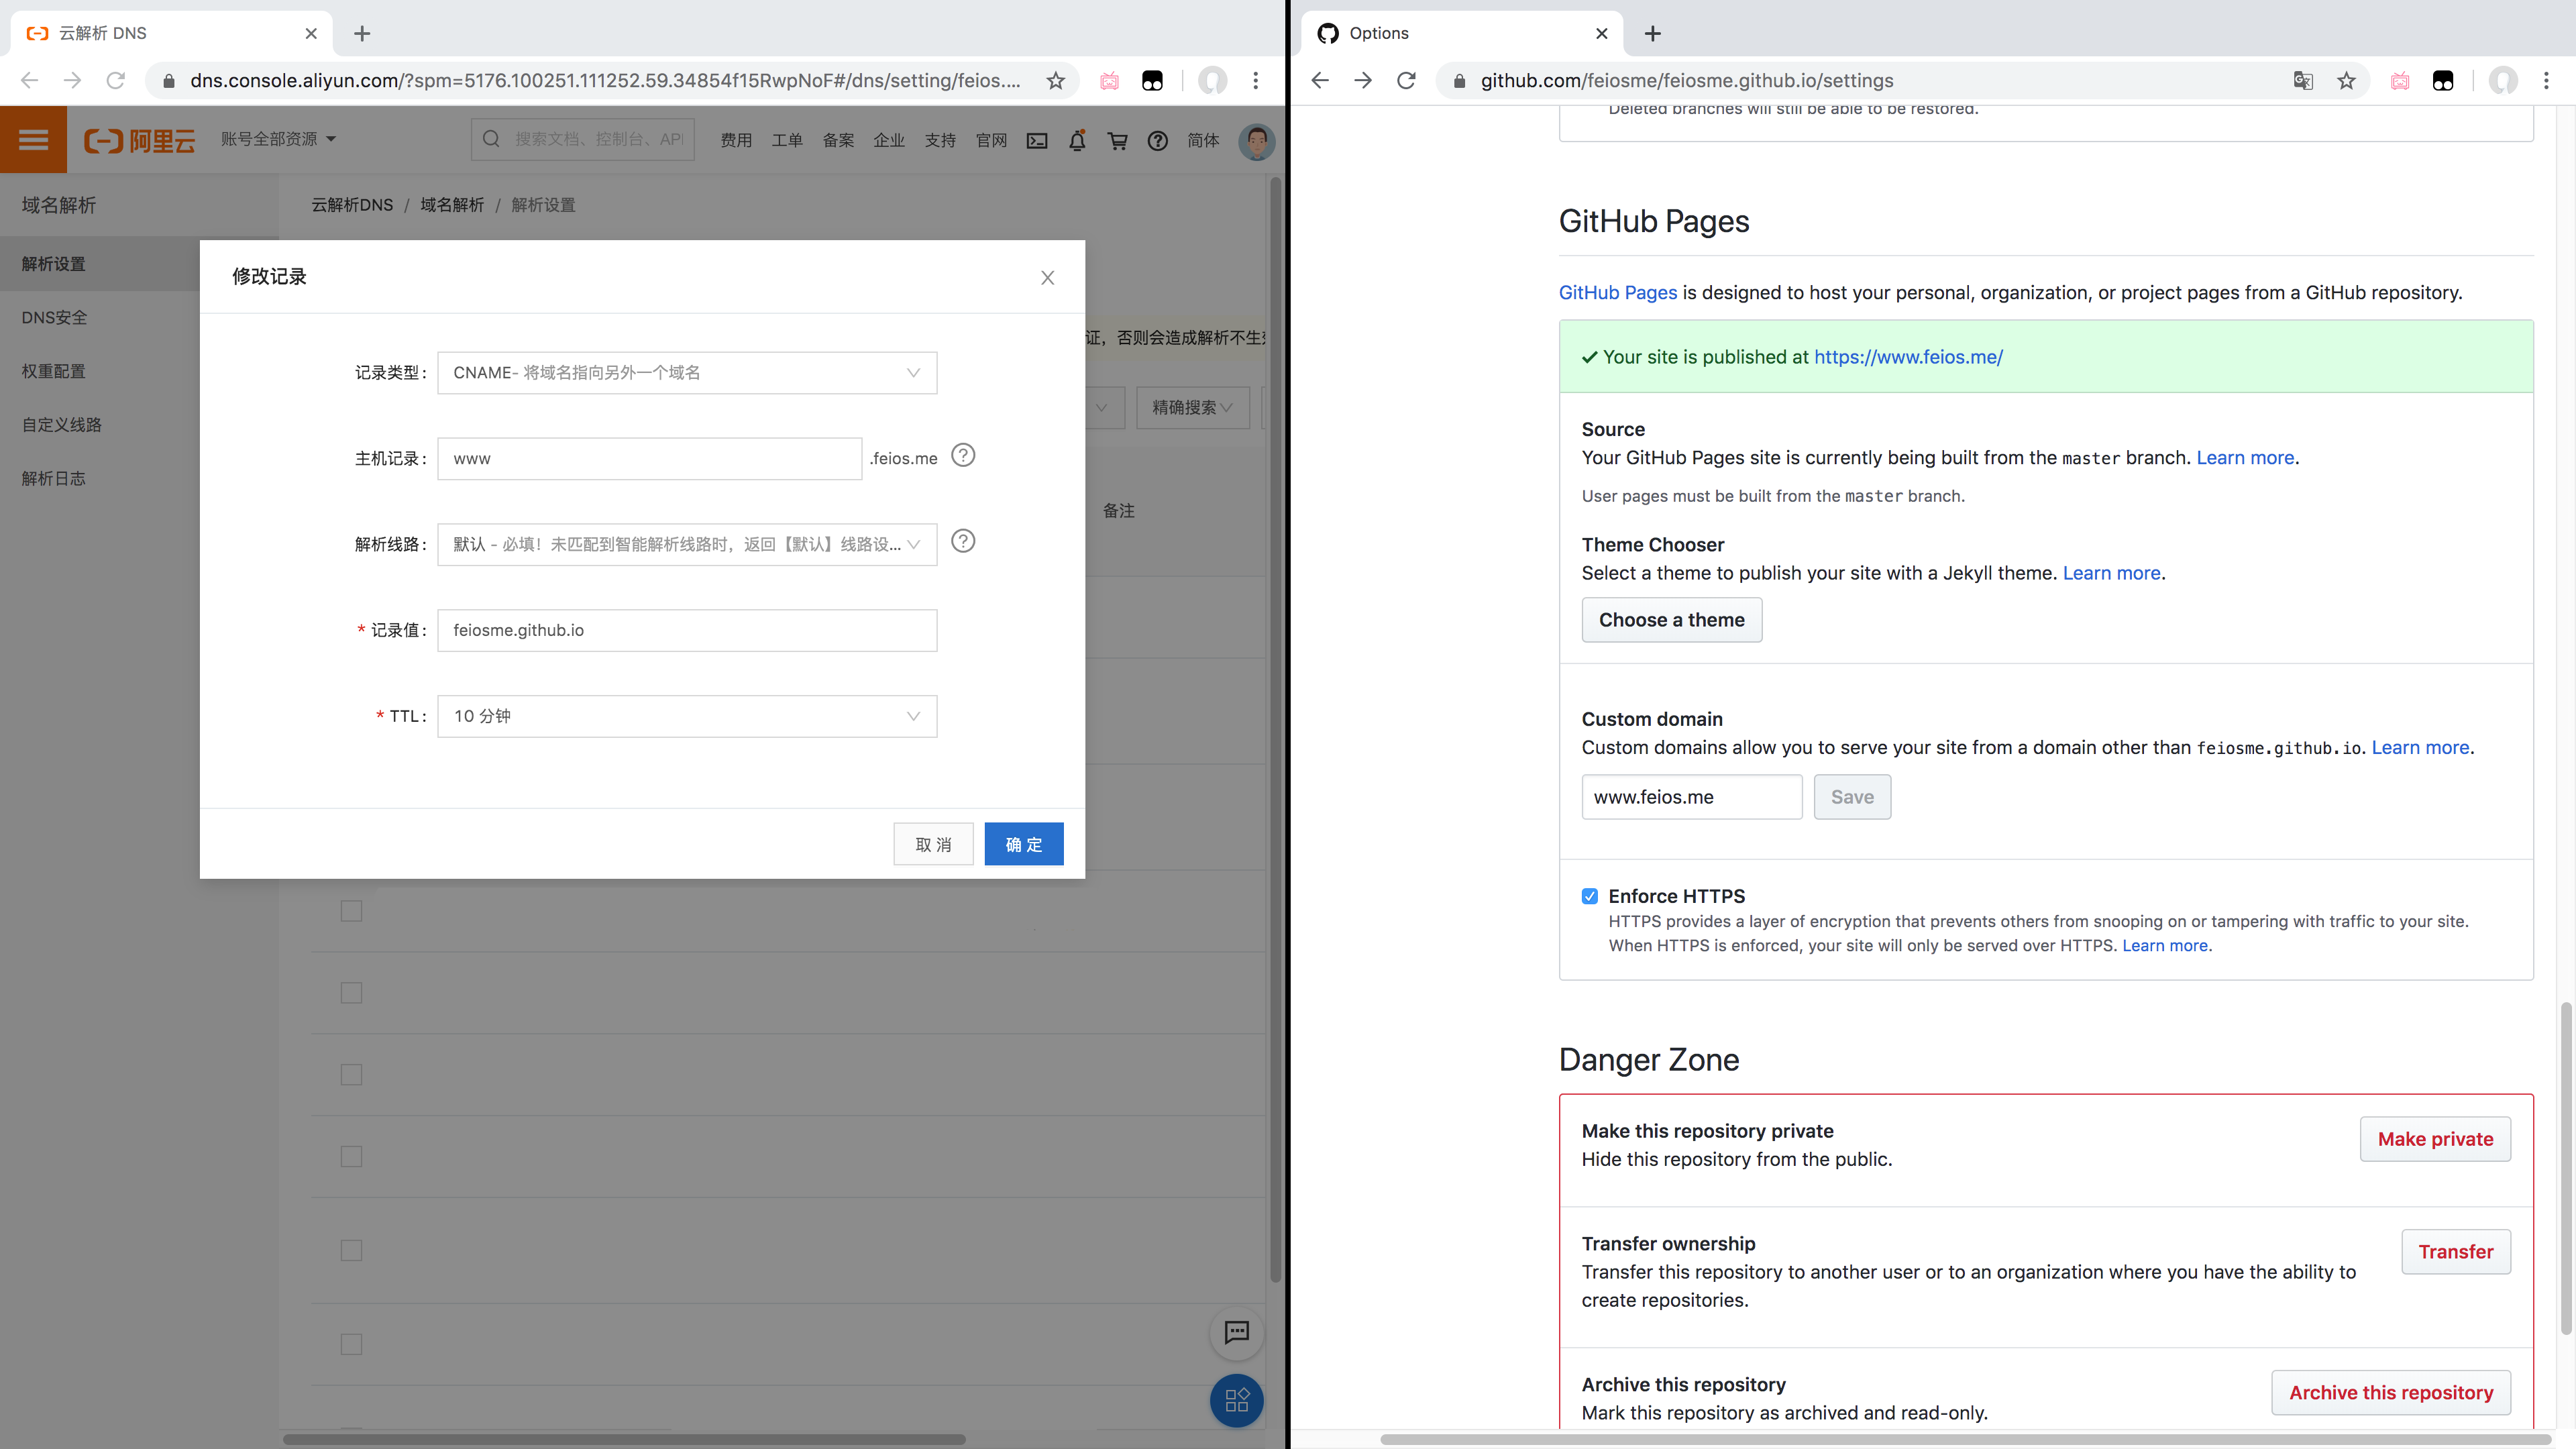Open https://www.feios.me/ published link

(x=1908, y=357)
